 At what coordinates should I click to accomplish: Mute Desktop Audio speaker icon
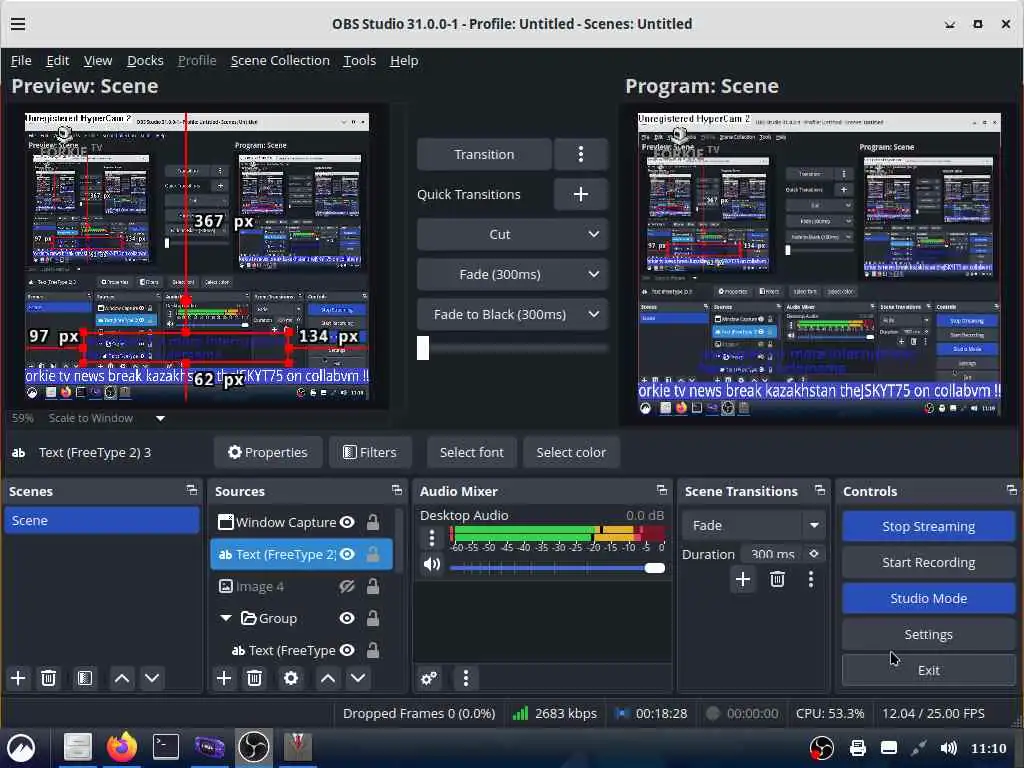(432, 564)
